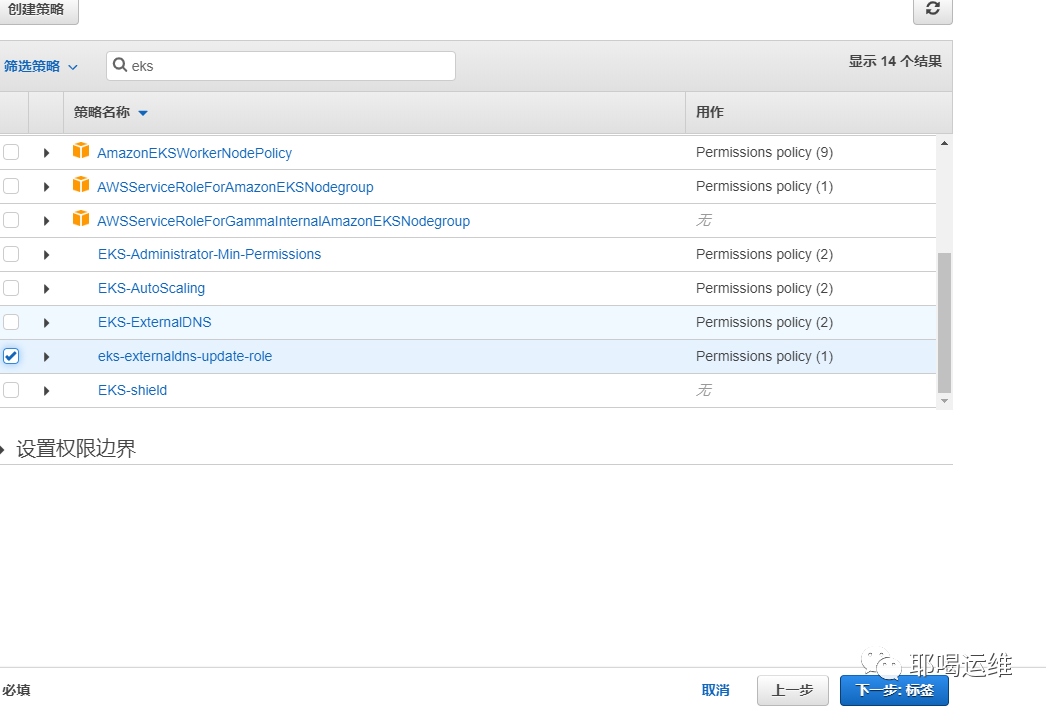
Task: Click the 用作 column header
Action: (710, 113)
